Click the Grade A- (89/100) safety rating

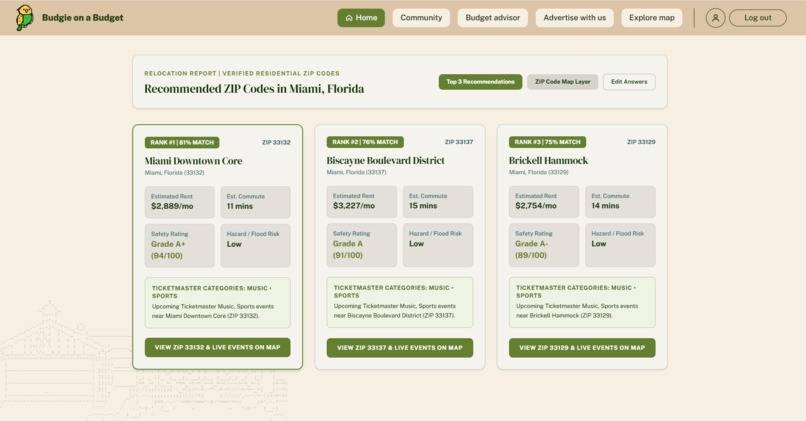[x=532, y=249]
